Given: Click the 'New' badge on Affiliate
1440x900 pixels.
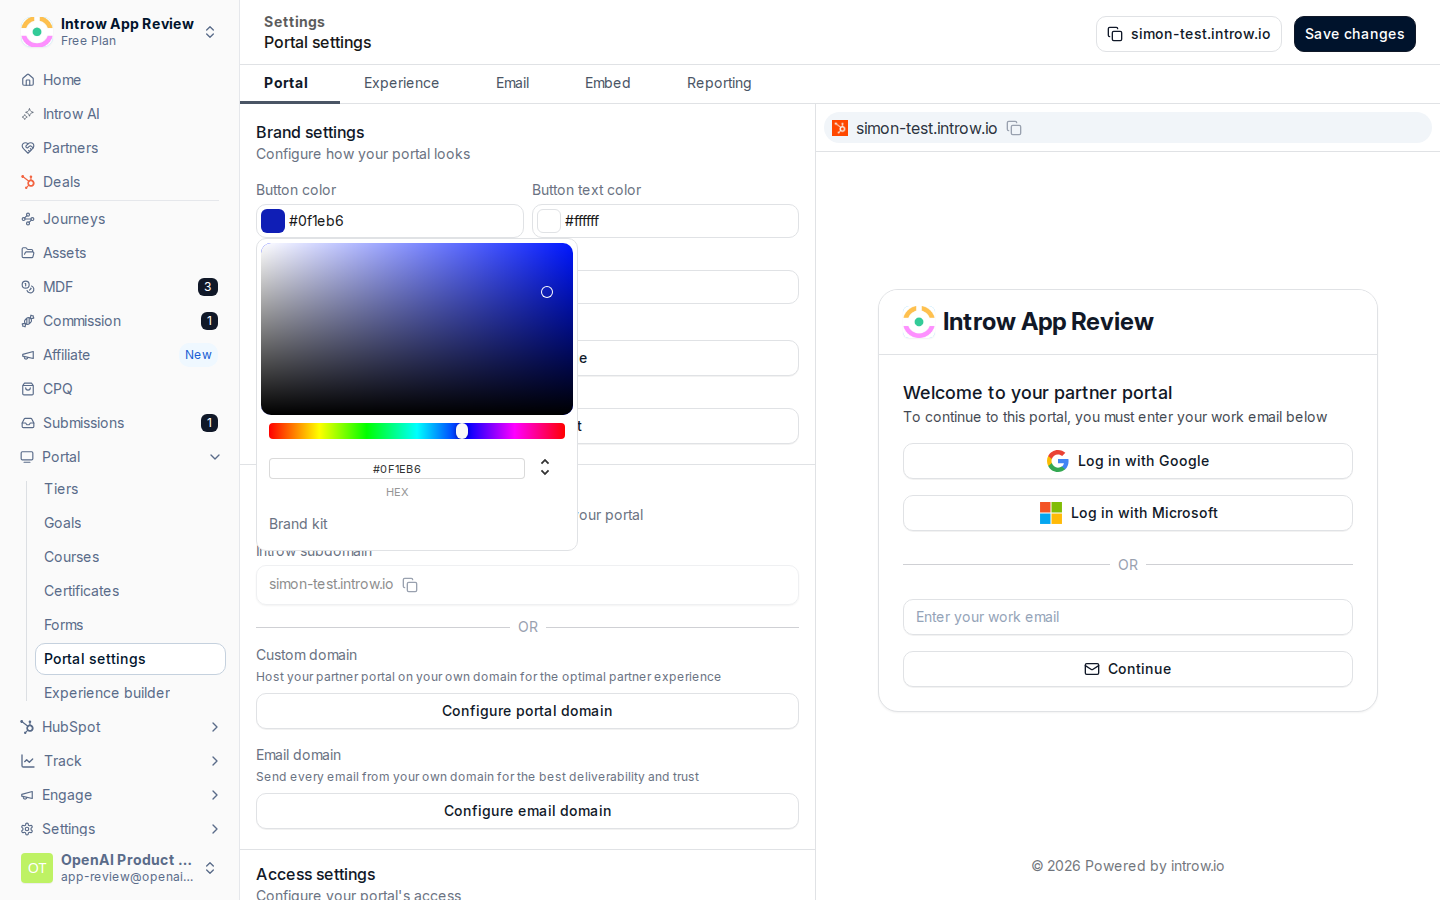Looking at the screenshot, I should tap(198, 355).
